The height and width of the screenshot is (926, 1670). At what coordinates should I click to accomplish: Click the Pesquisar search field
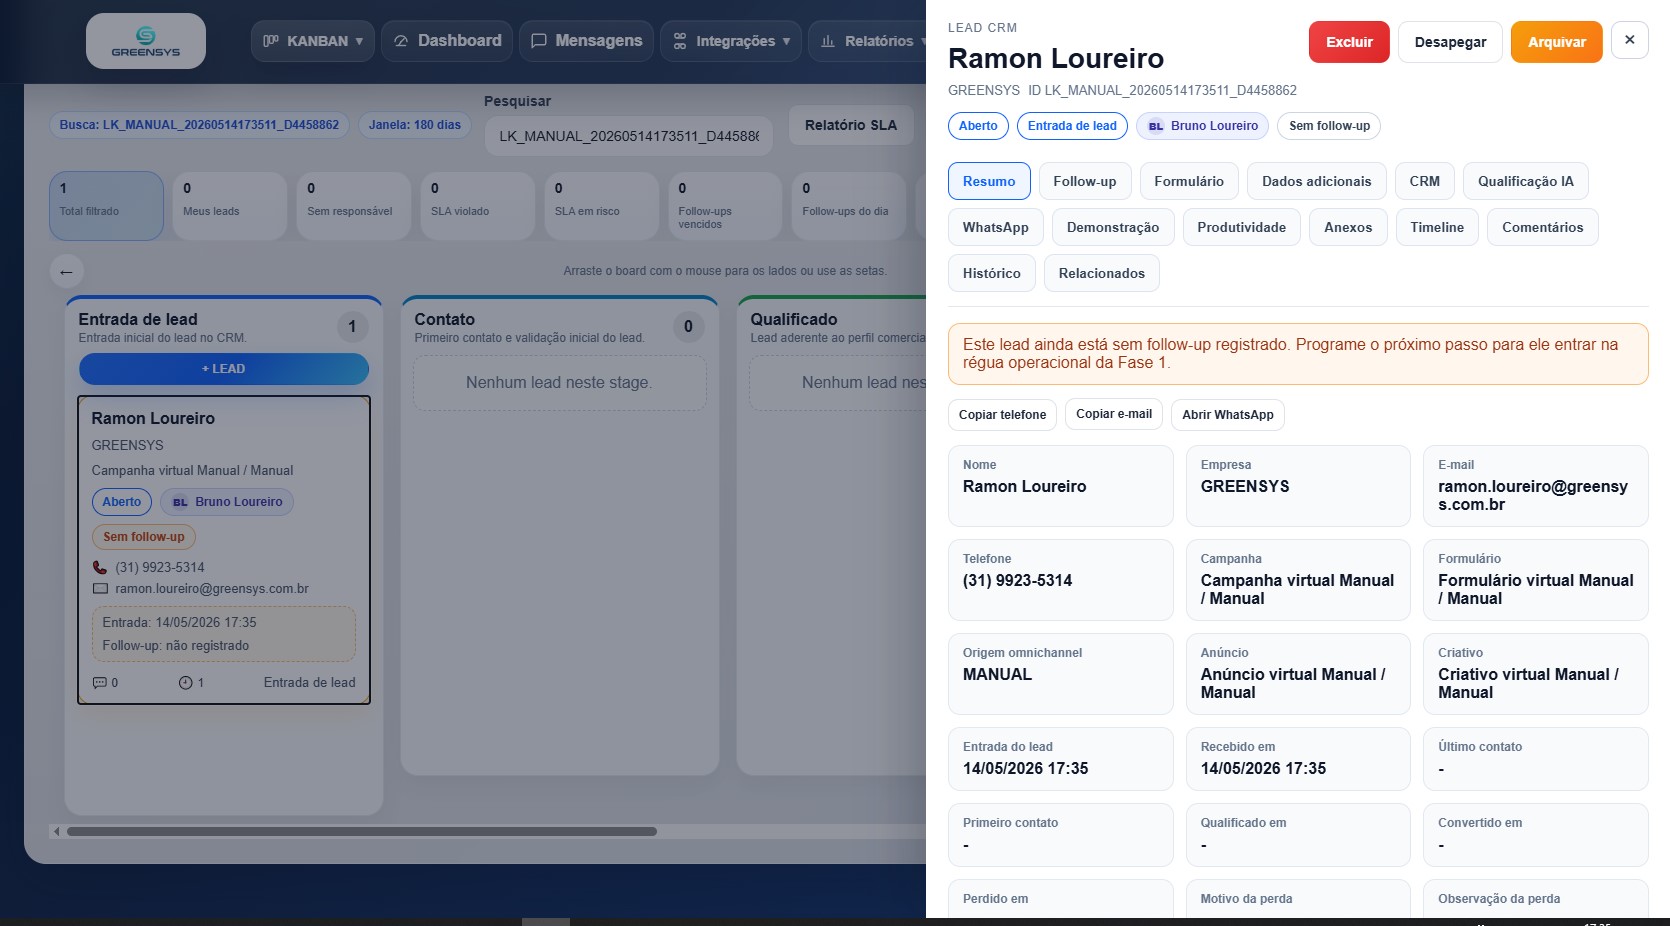tap(629, 136)
